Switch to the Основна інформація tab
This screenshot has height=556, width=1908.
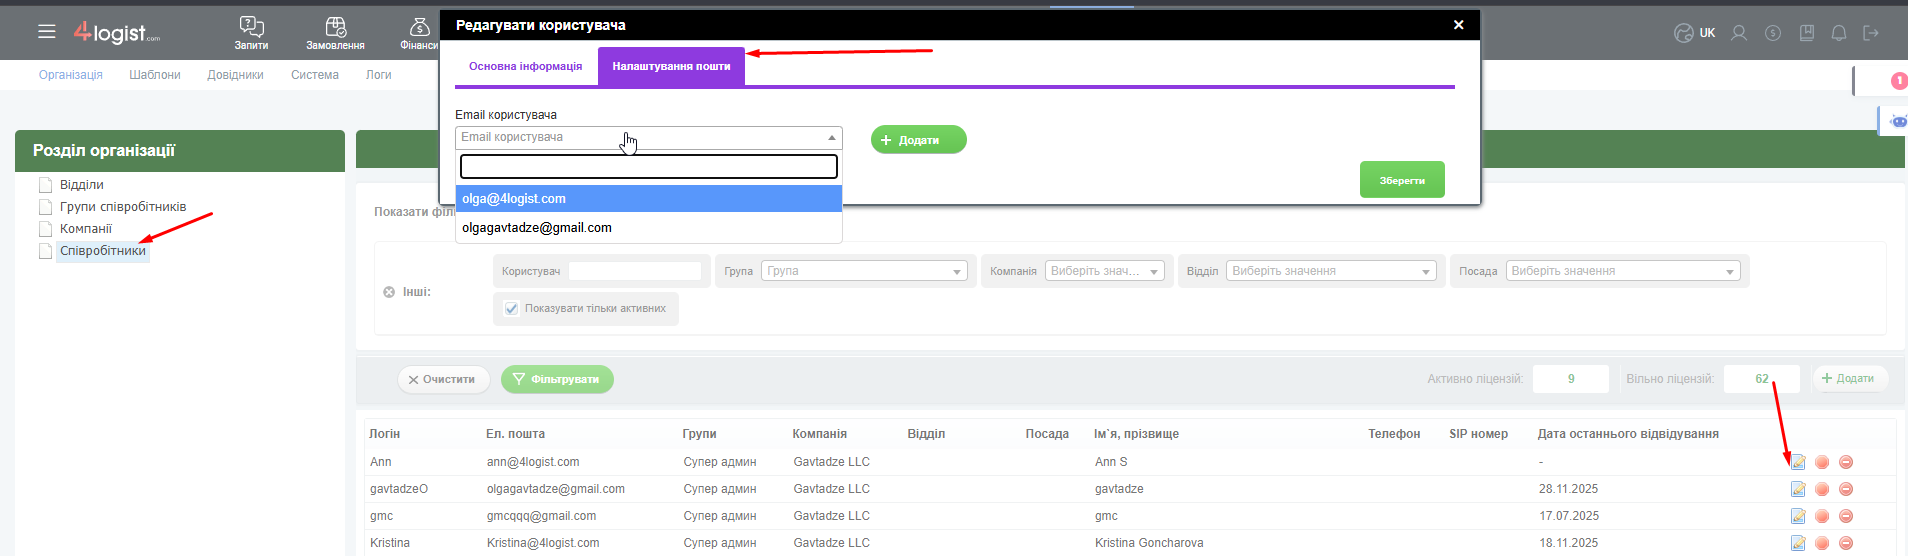coord(525,67)
